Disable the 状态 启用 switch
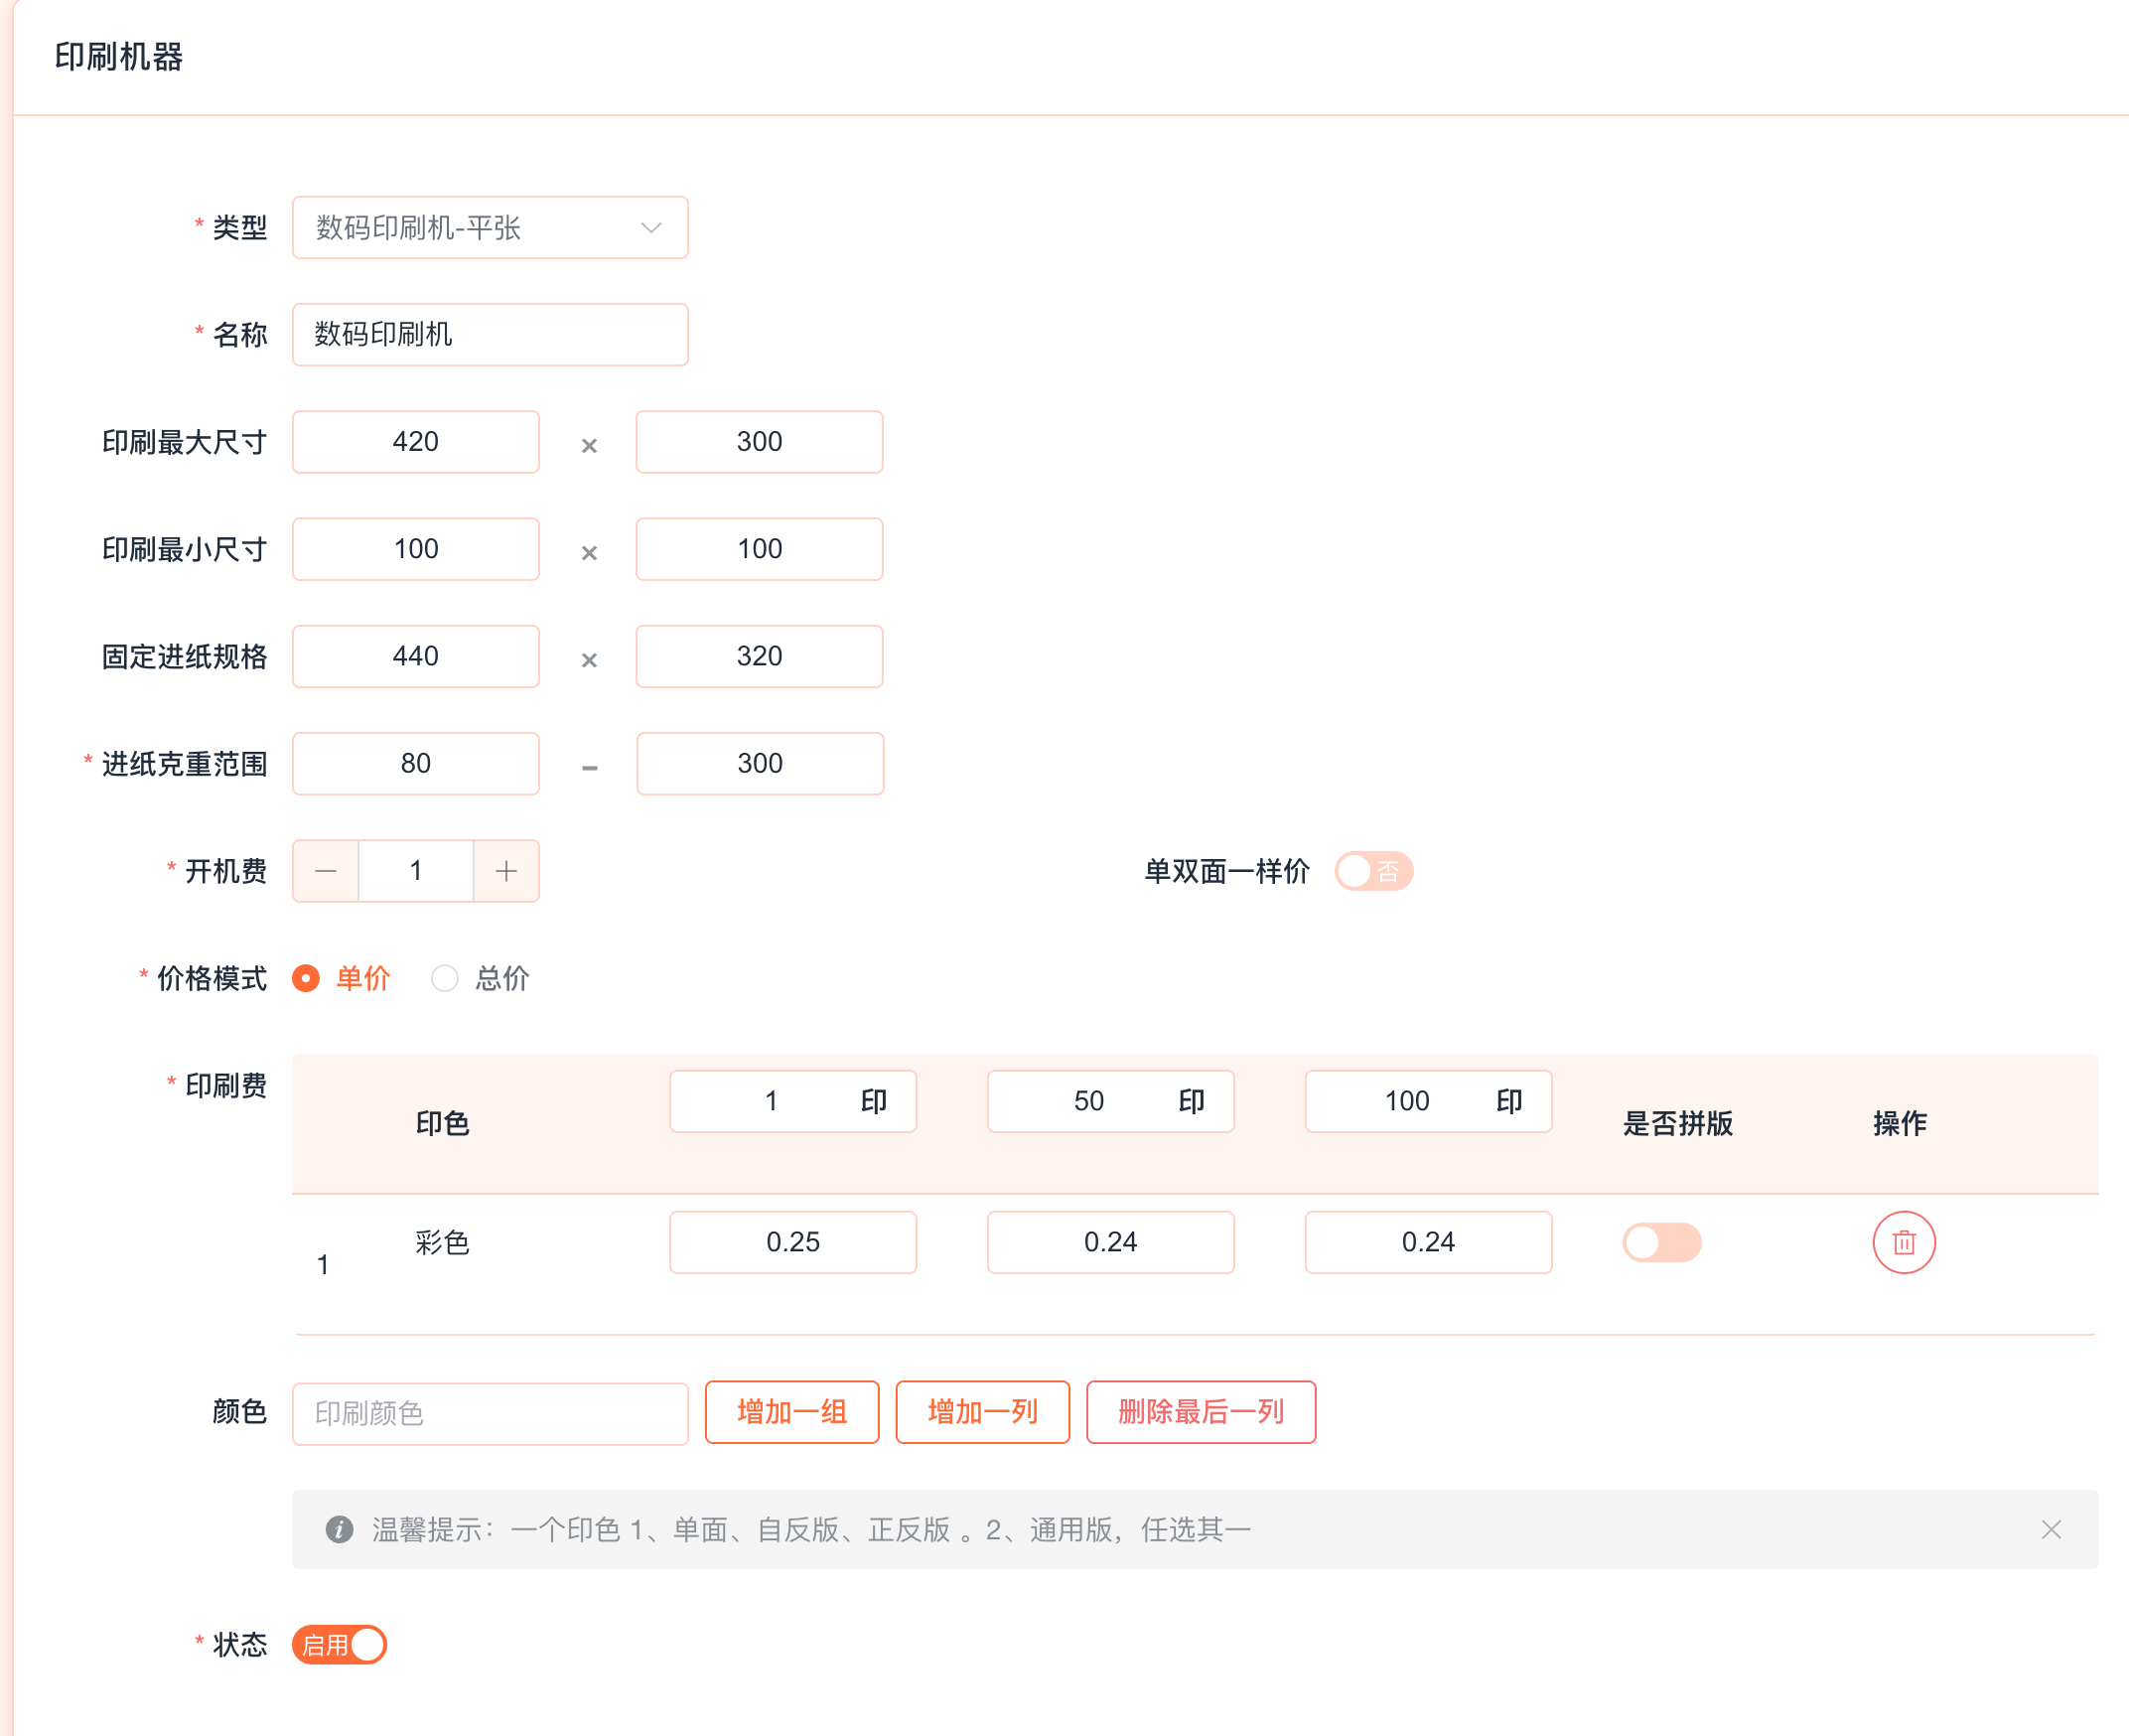This screenshot has height=1736, width=2129. click(339, 1644)
